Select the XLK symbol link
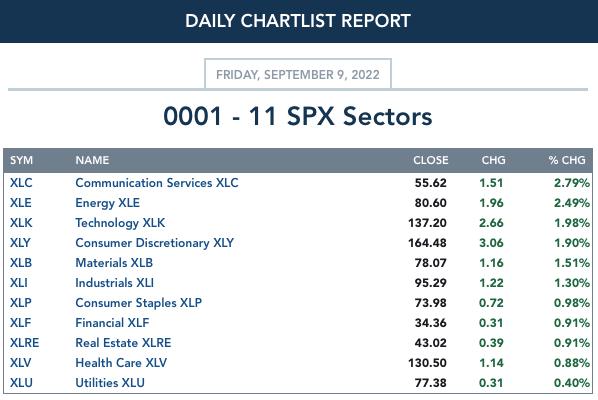This screenshot has width=598, height=400. (21, 223)
